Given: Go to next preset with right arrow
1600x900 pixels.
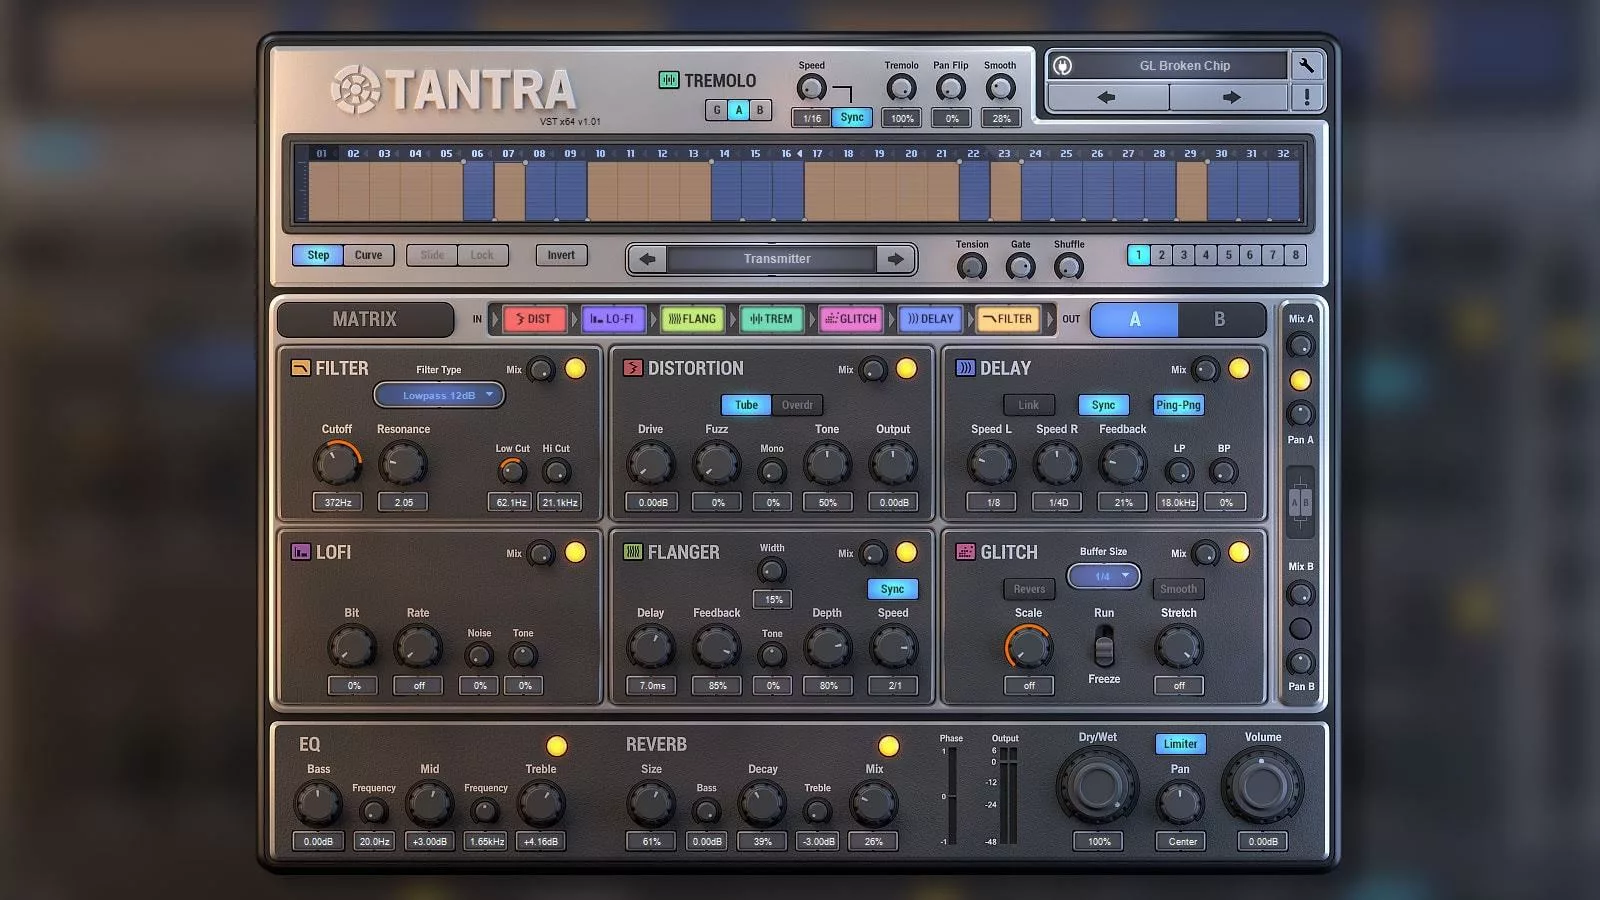Looking at the screenshot, I should (1230, 97).
